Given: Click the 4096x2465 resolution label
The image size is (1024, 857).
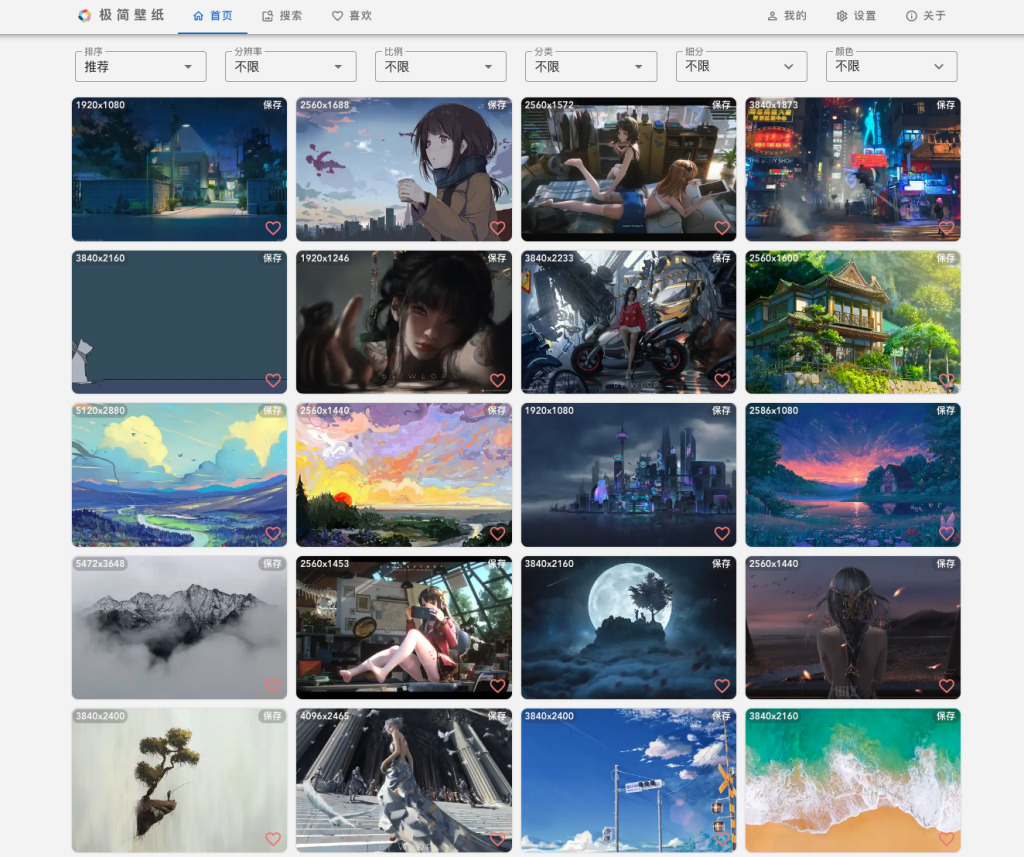Looking at the screenshot, I should 325,716.
